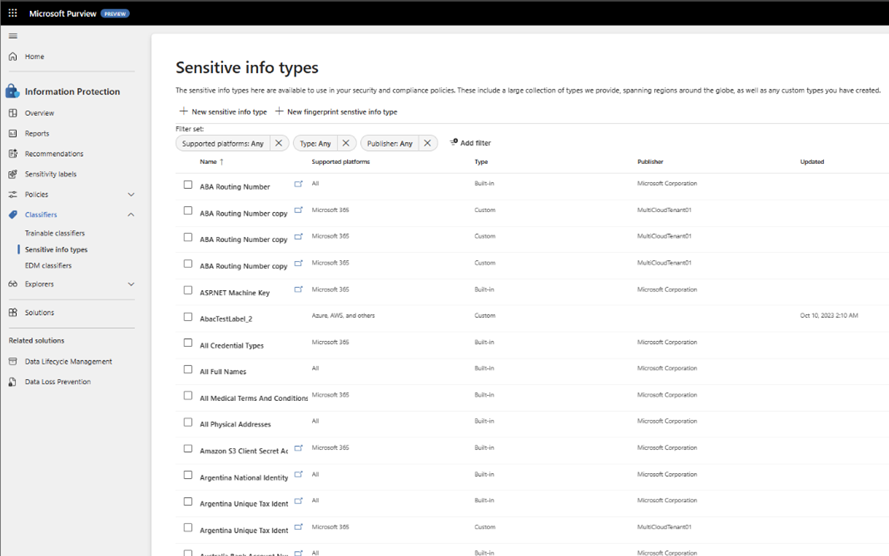The height and width of the screenshot is (556, 889).
Task: Click the Microsoft Purview title
Action: tap(62, 14)
